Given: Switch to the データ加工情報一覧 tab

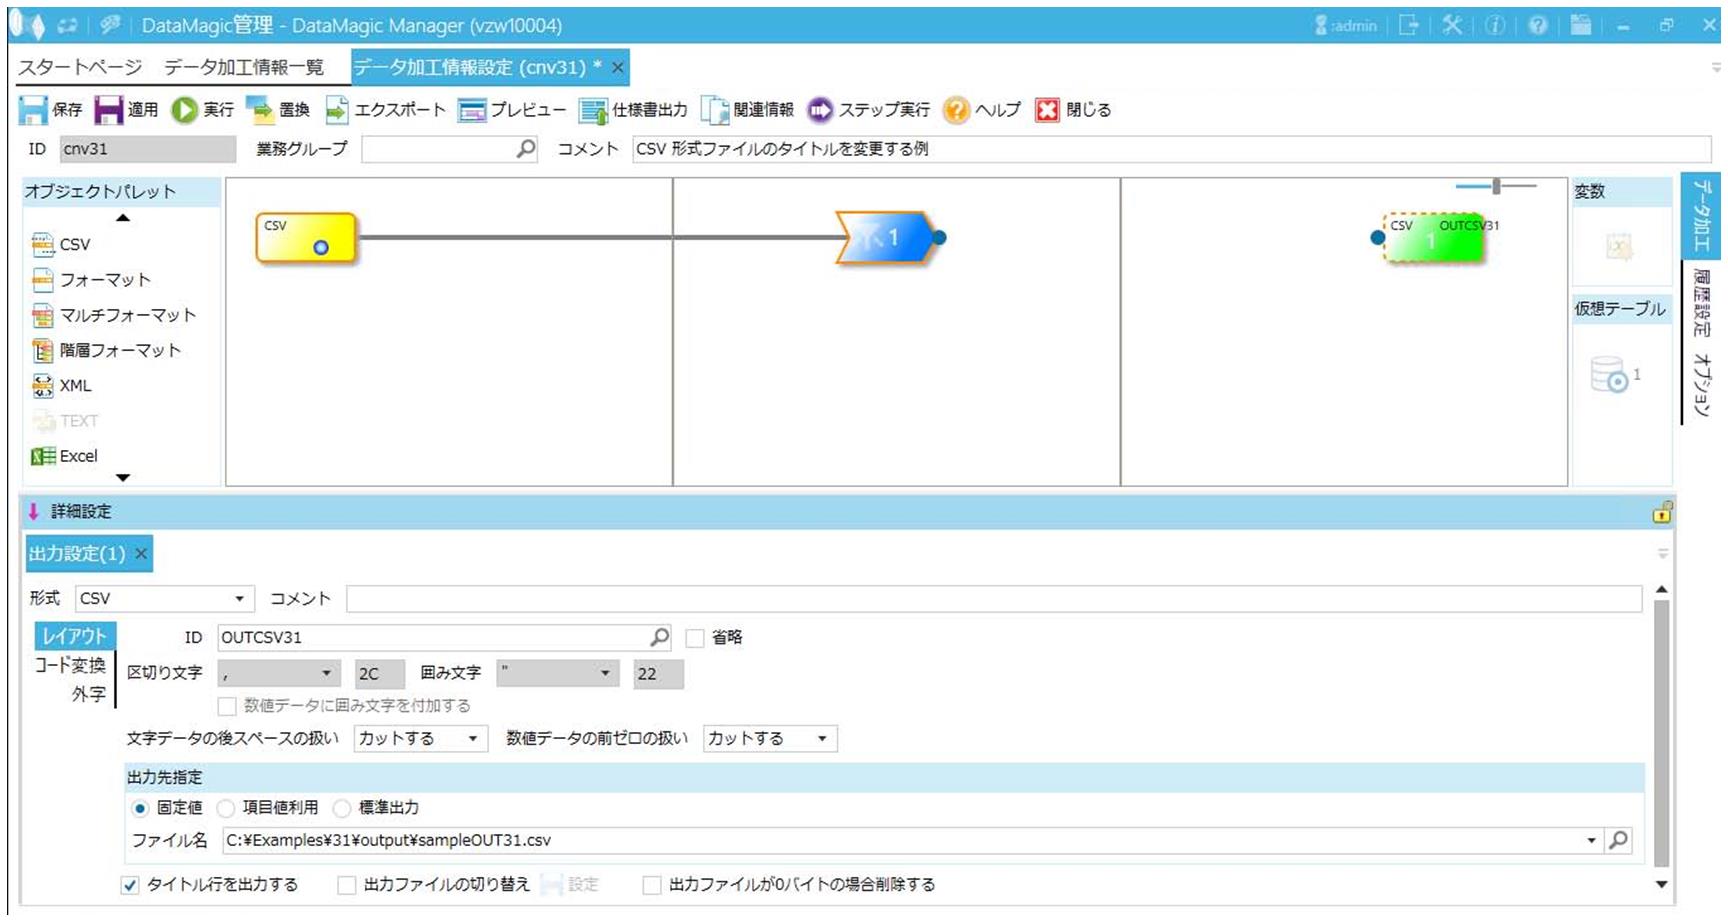Looking at the screenshot, I should coord(244,67).
